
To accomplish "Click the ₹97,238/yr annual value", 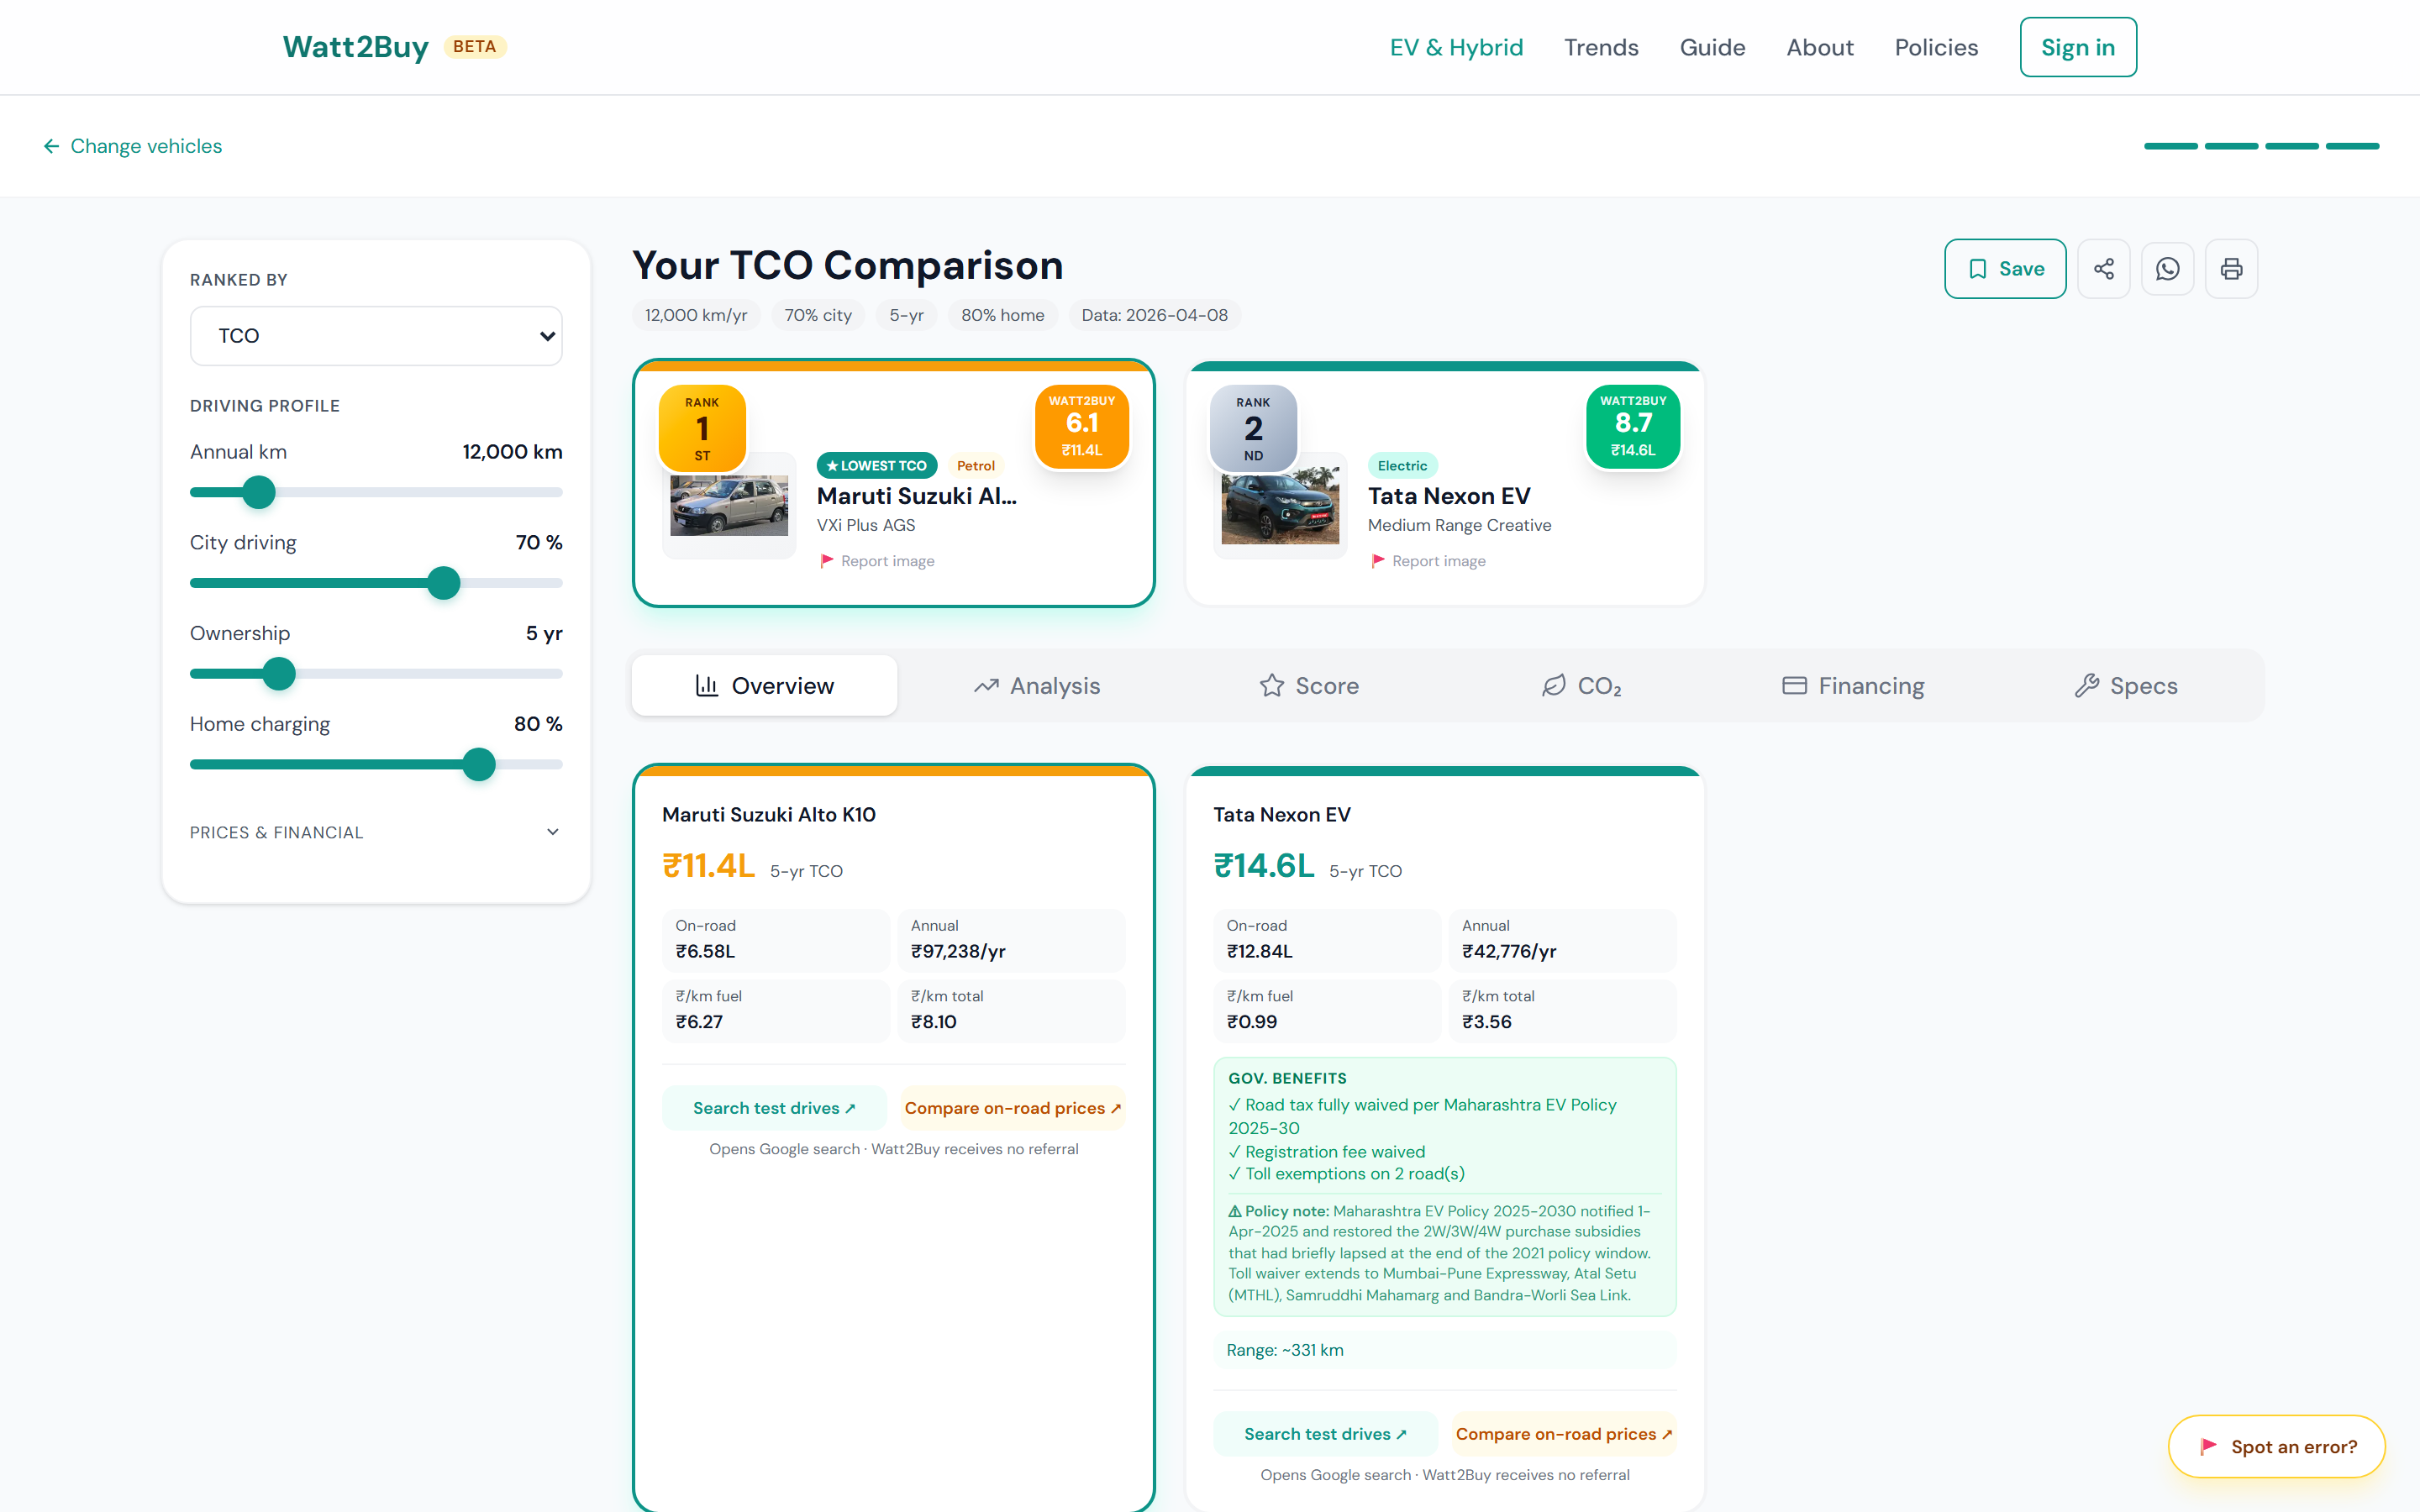I will pyautogui.click(x=958, y=951).
